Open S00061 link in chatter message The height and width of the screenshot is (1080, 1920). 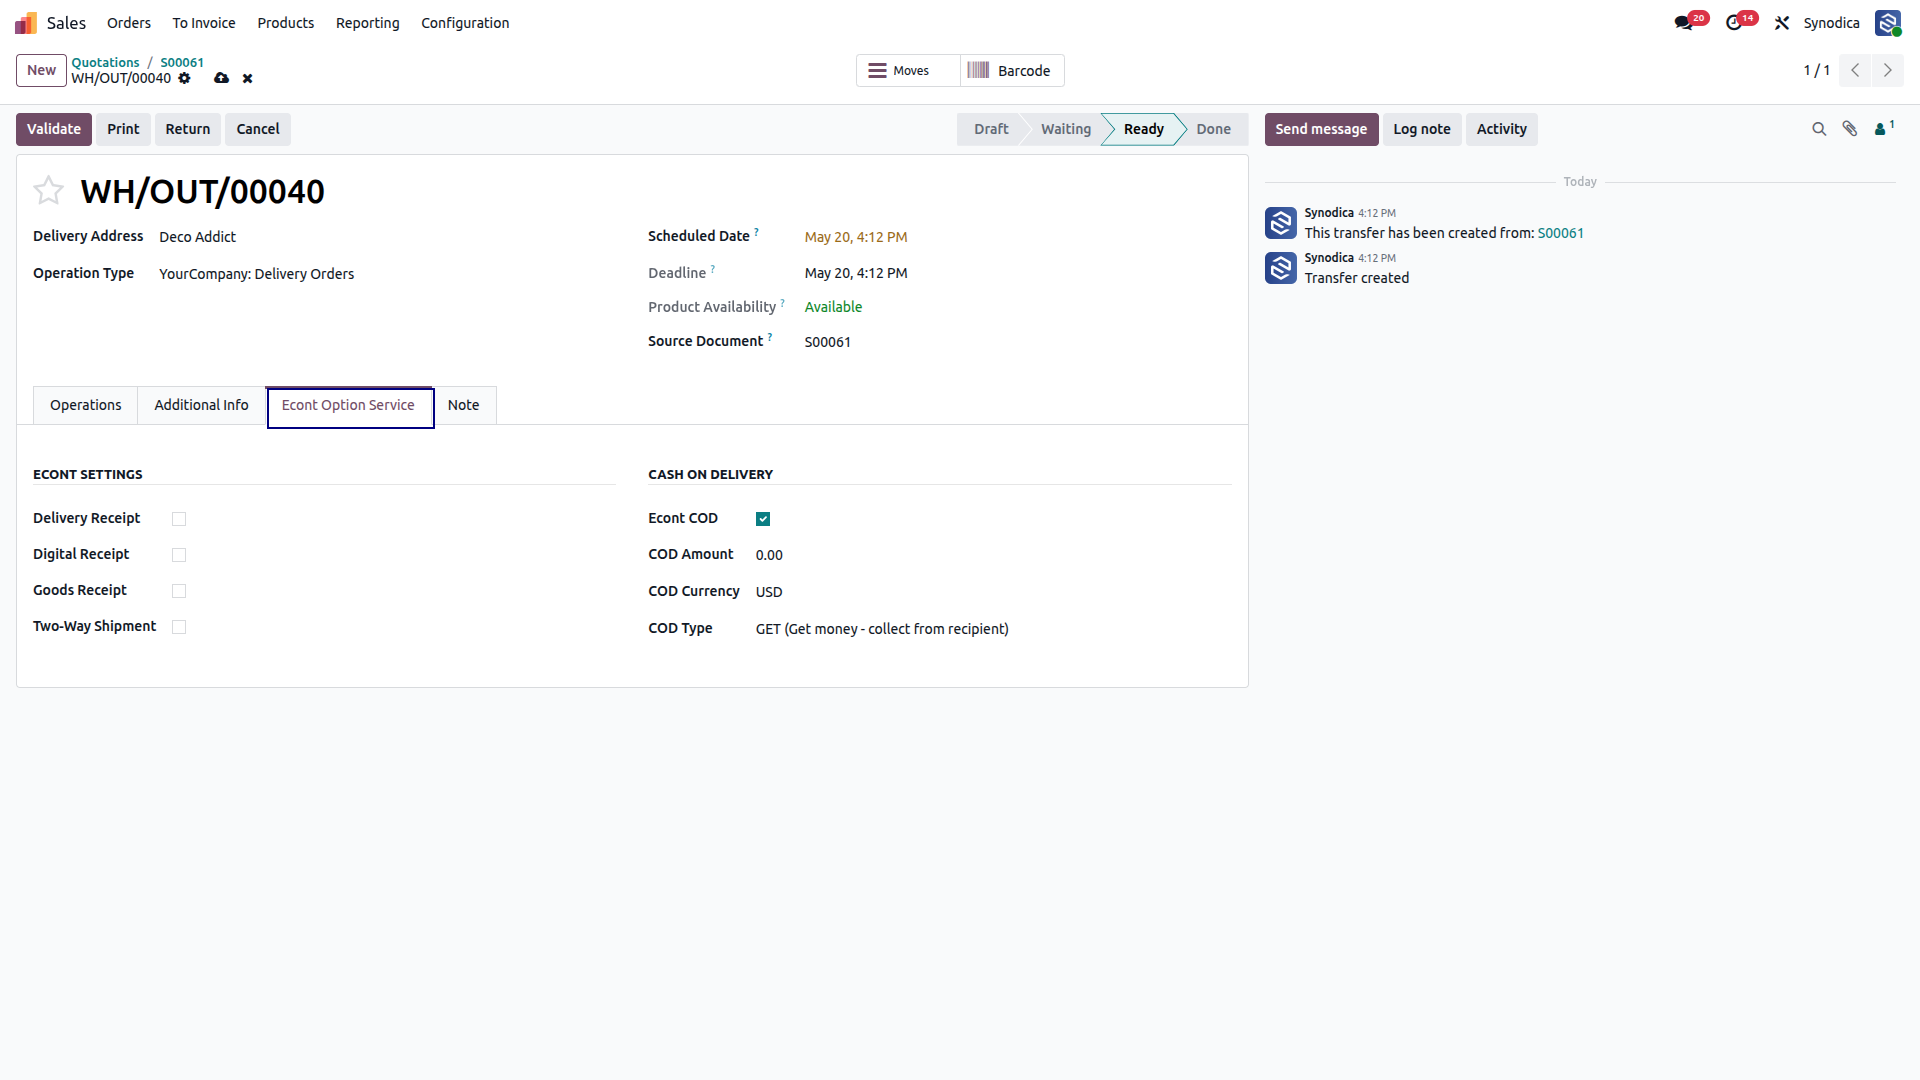[x=1561, y=233]
